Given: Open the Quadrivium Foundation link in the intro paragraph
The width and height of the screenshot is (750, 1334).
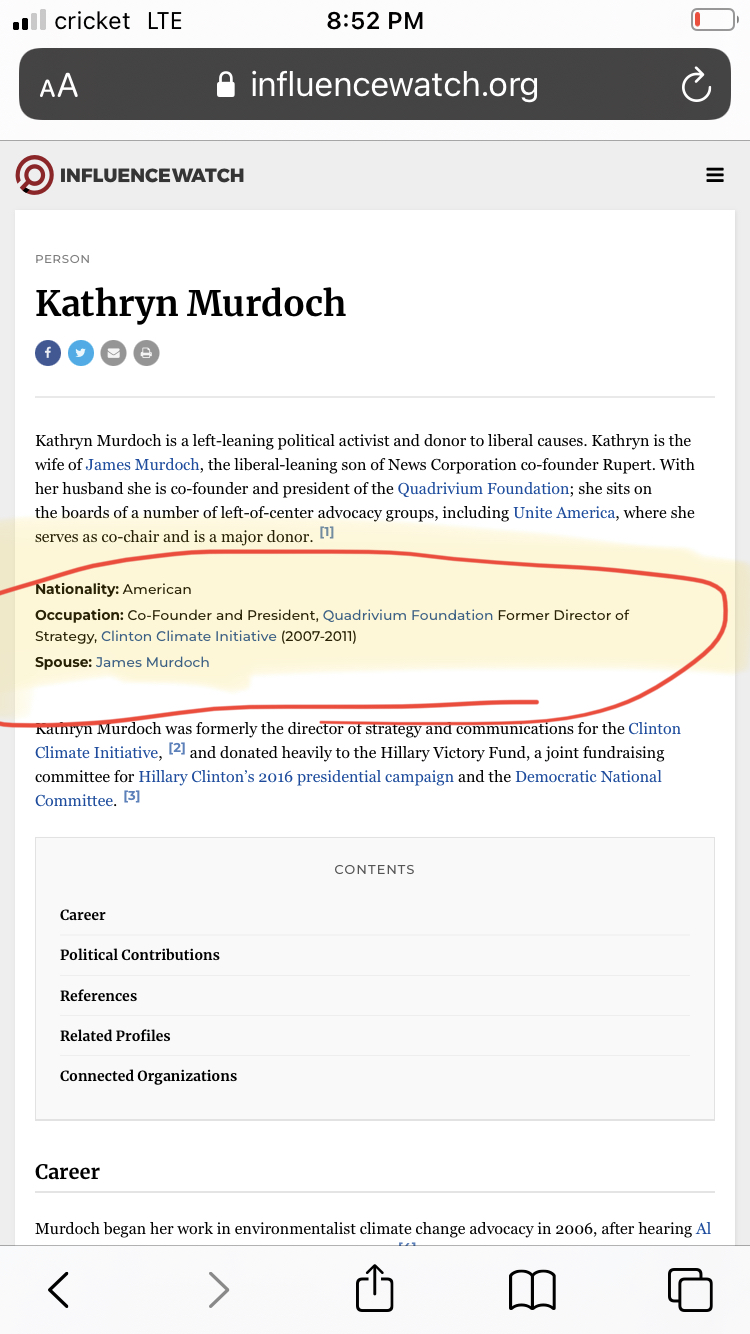Looking at the screenshot, I should click(x=483, y=489).
